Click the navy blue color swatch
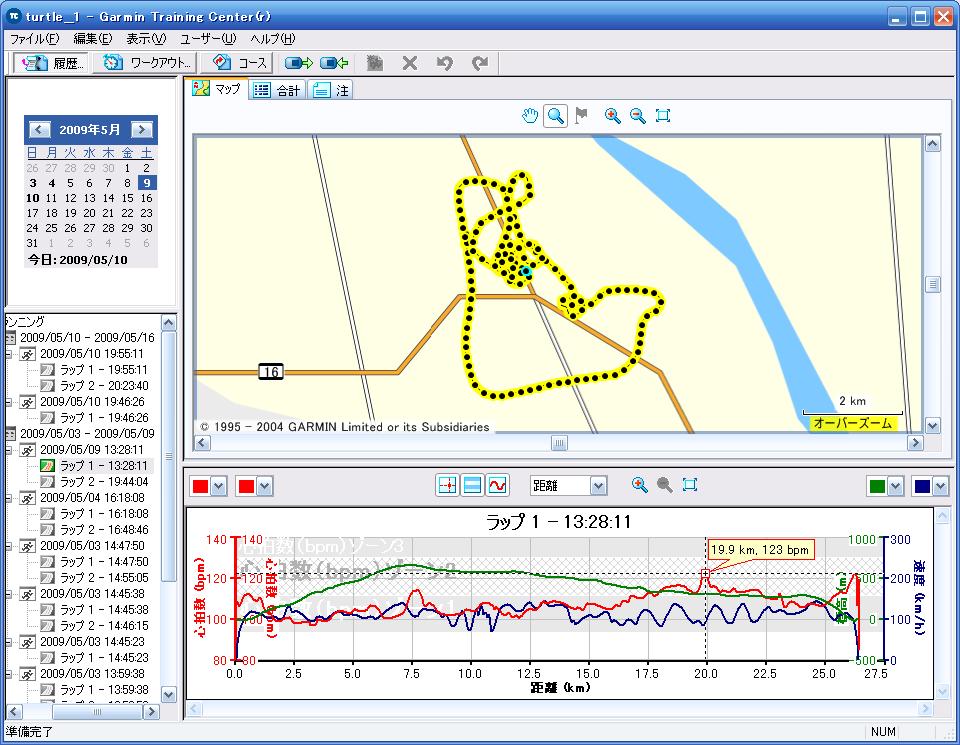 [x=922, y=486]
